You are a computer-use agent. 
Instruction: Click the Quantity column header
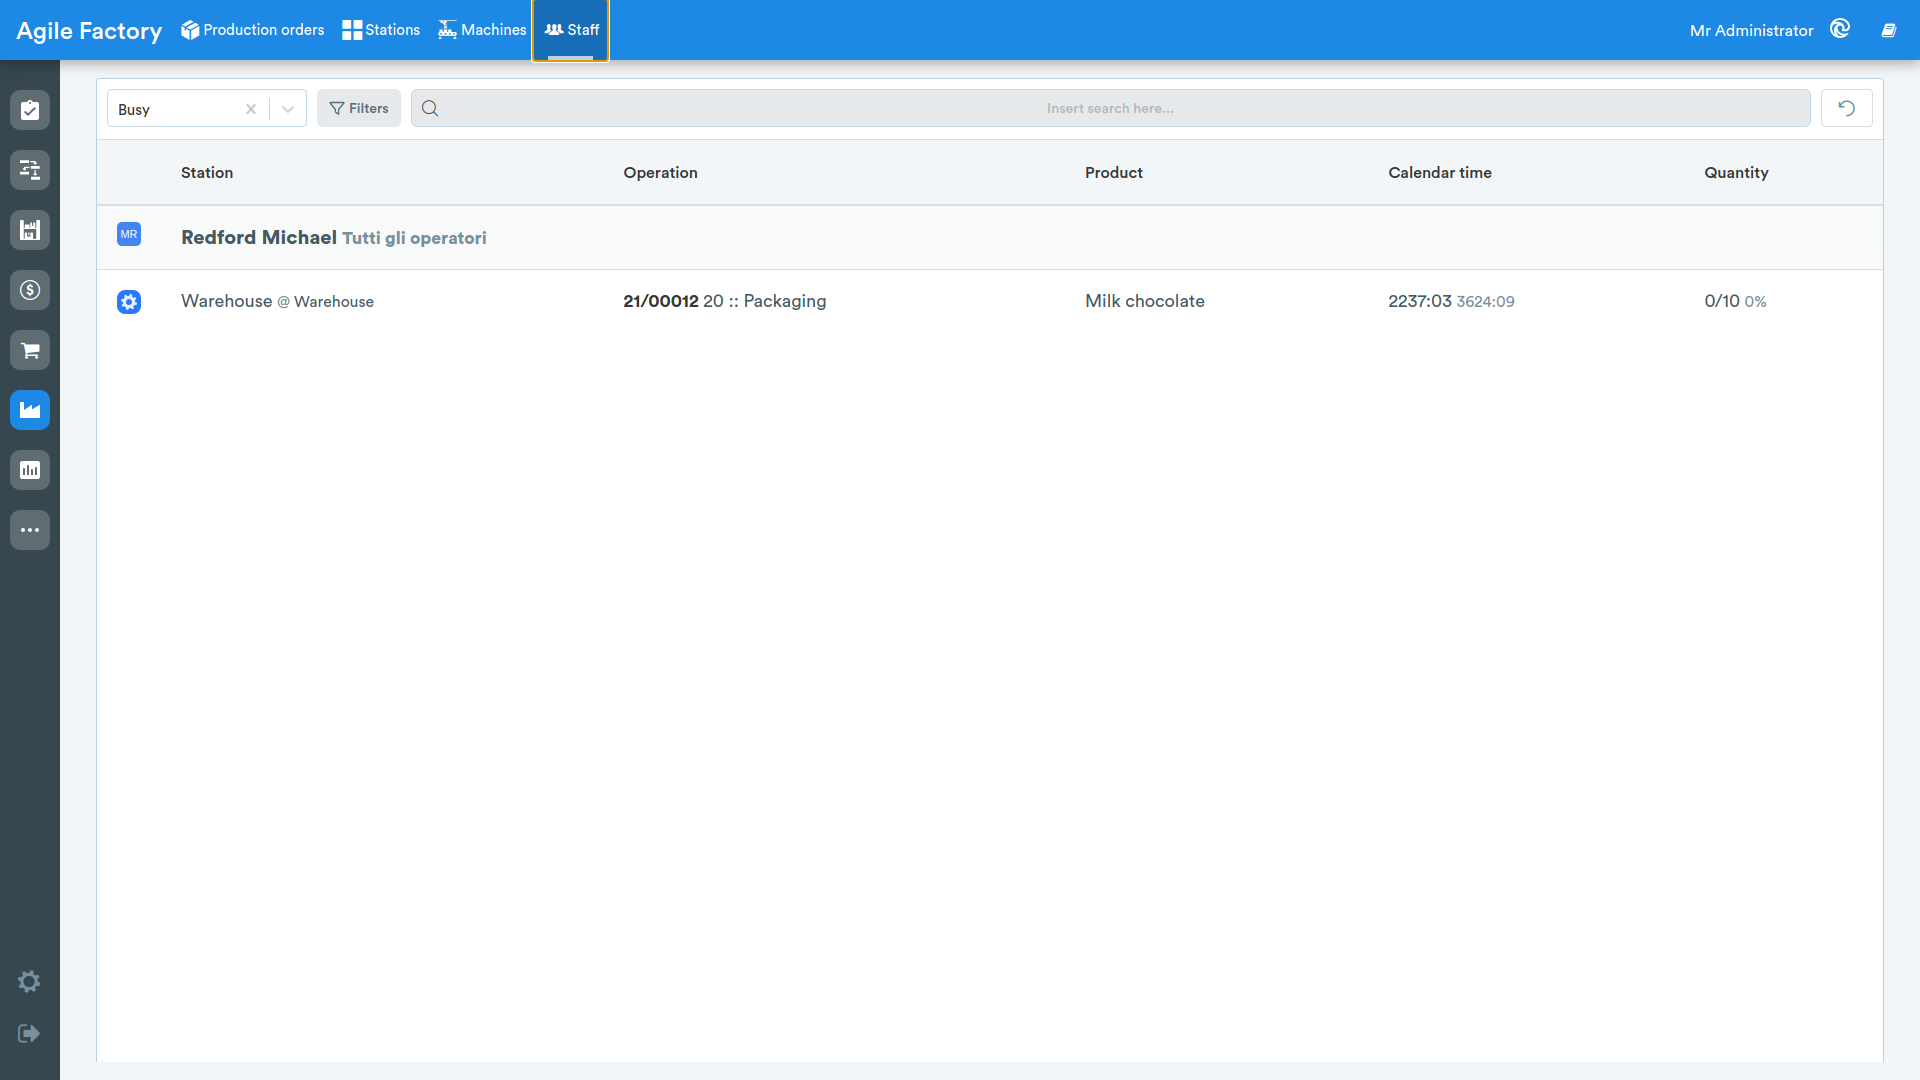tap(1736, 172)
